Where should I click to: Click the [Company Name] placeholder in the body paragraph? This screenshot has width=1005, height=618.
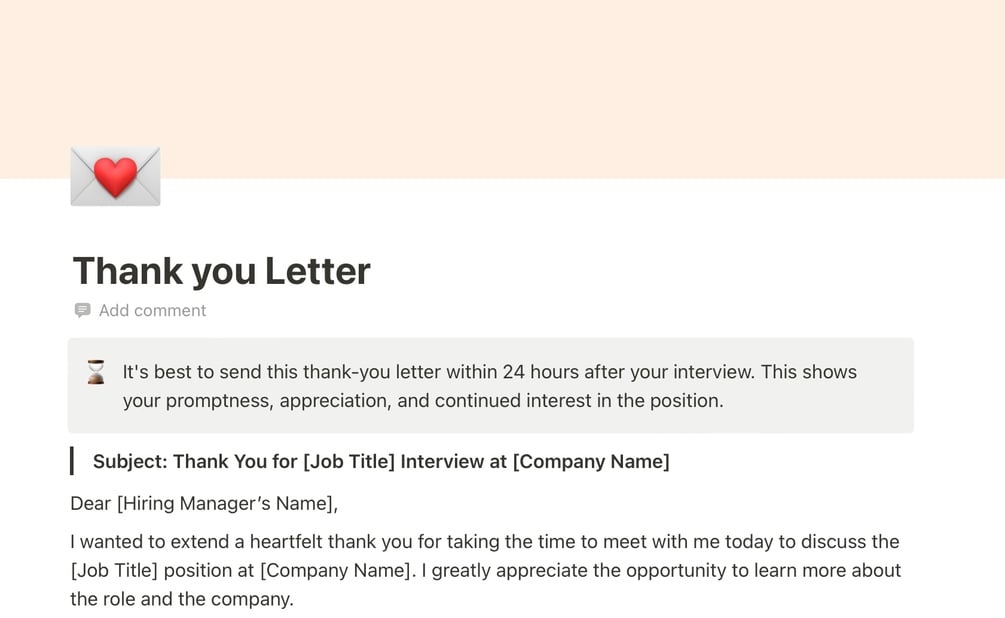click(x=335, y=571)
